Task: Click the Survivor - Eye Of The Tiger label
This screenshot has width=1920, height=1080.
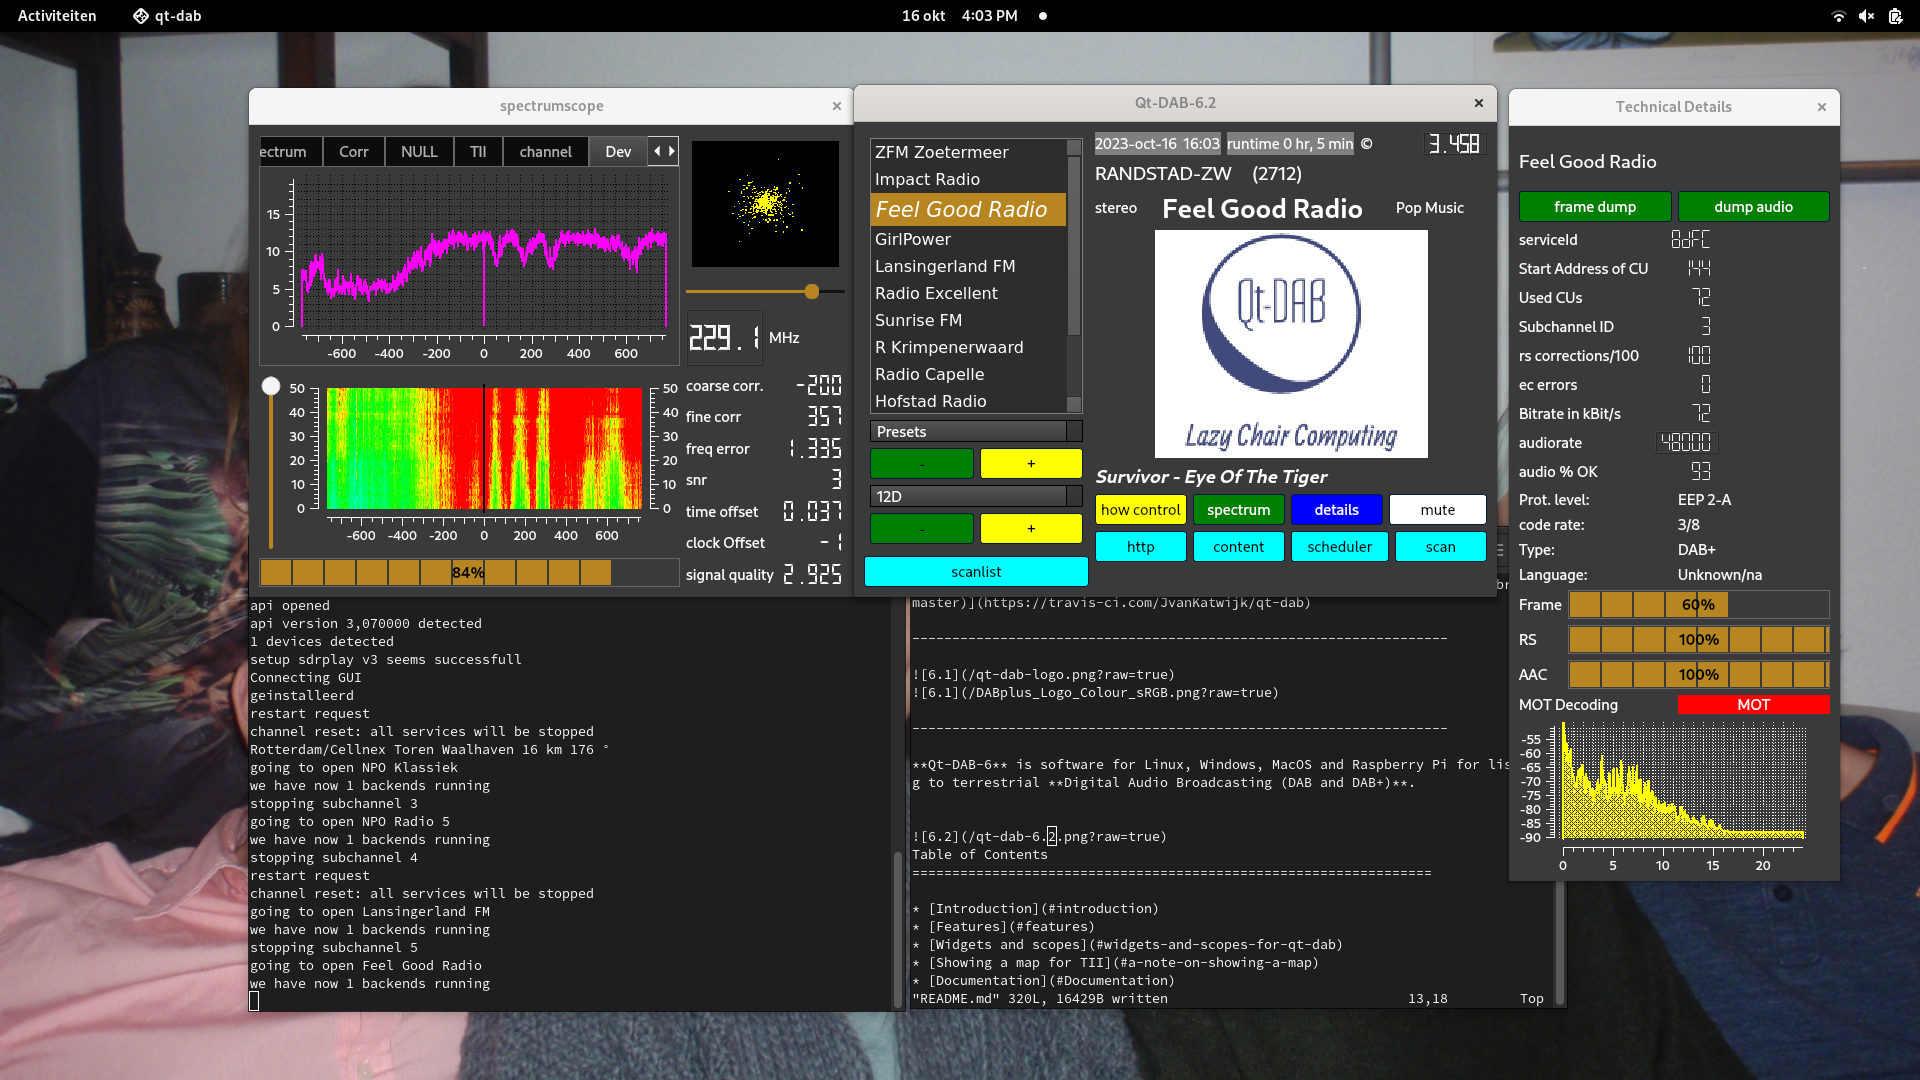Action: tap(1212, 477)
